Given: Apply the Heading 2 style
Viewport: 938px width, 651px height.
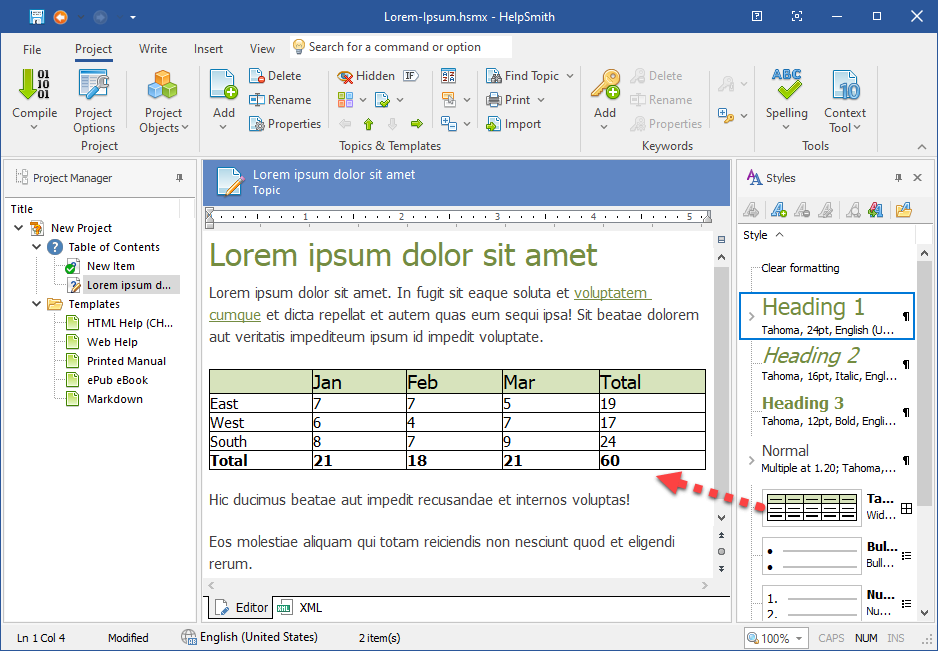Looking at the screenshot, I should pos(830,363).
